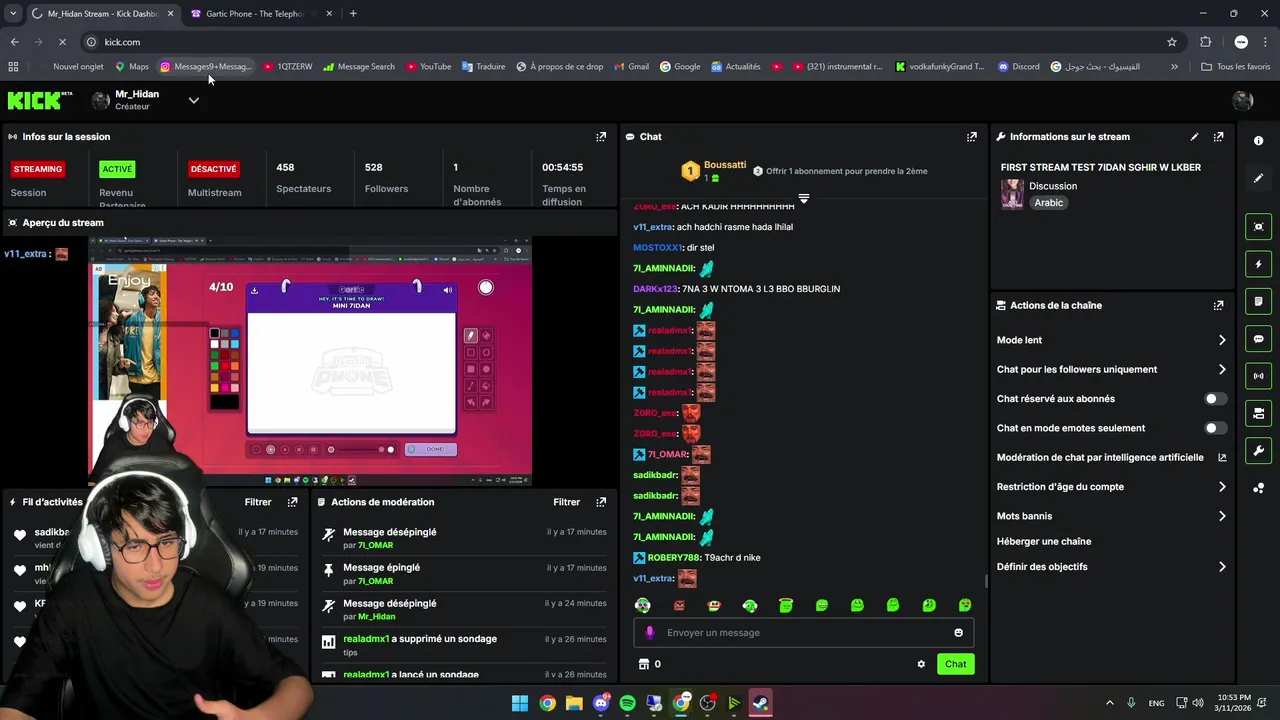Open Filtrer in Fil d'activités
Image resolution: width=1280 pixels, height=720 pixels.
[258, 502]
